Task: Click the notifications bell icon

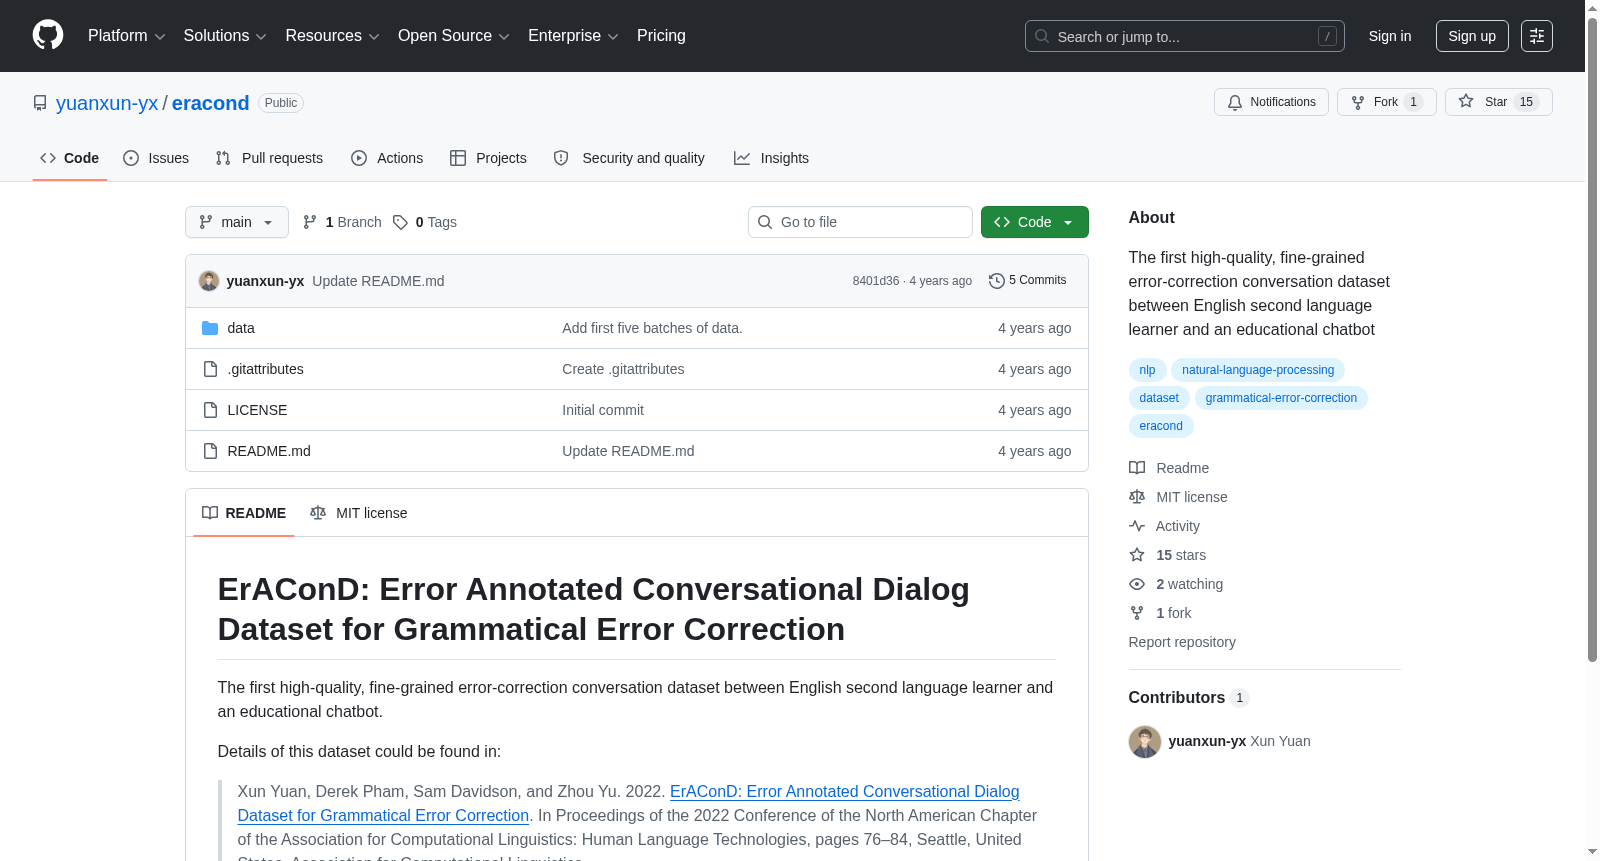Action: point(1235,102)
